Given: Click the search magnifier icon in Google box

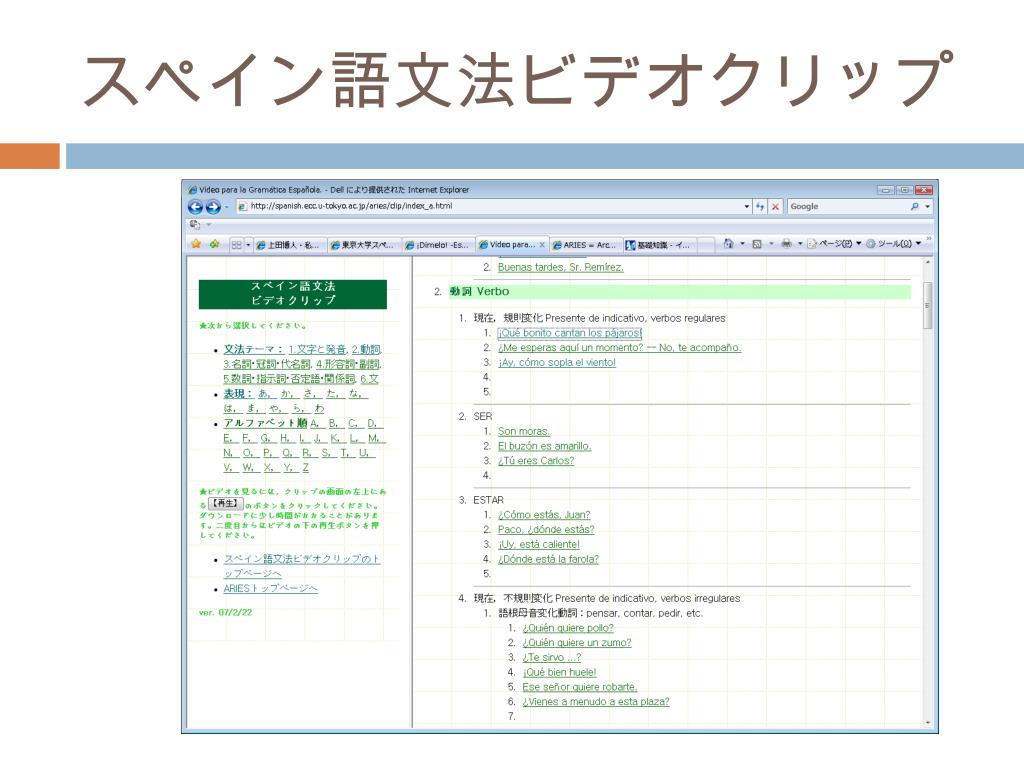Looking at the screenshot, I should coord(914,206).
